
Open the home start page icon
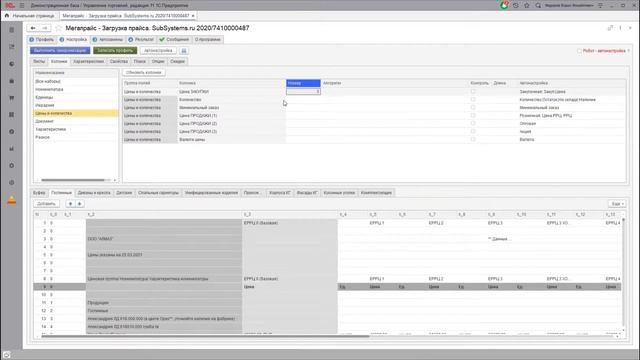pyautogui.click(x=7, y=16)
